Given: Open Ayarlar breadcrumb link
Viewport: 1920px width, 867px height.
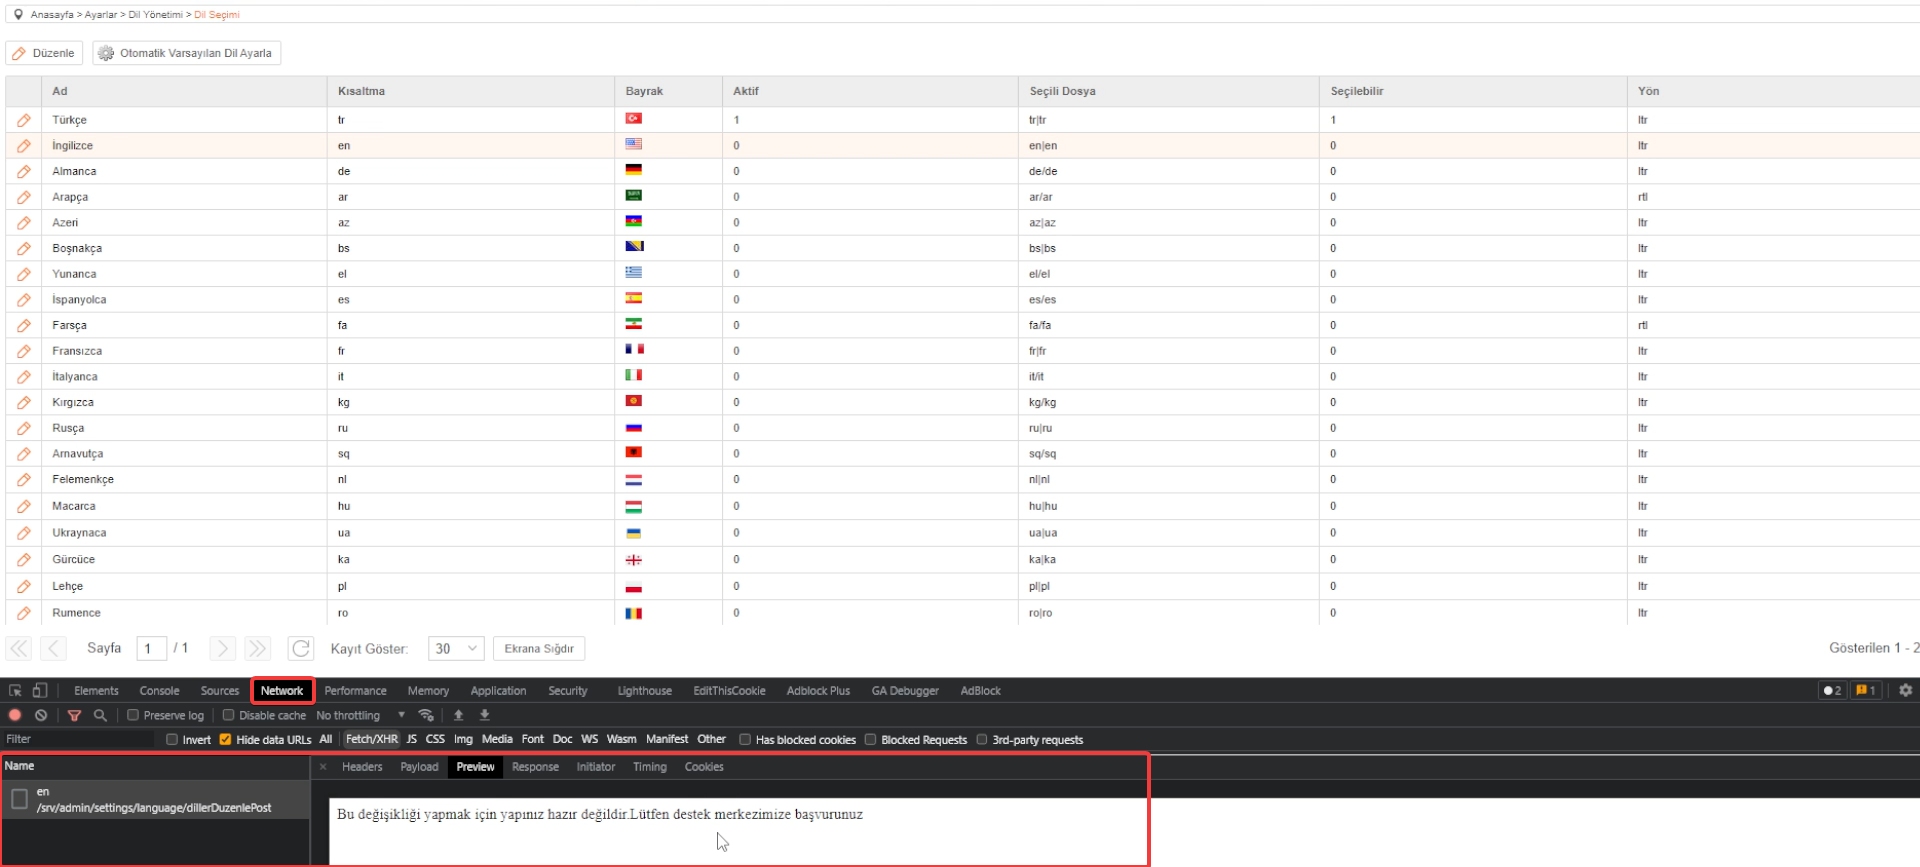Looking at the screenshot, I should [101, 15].
